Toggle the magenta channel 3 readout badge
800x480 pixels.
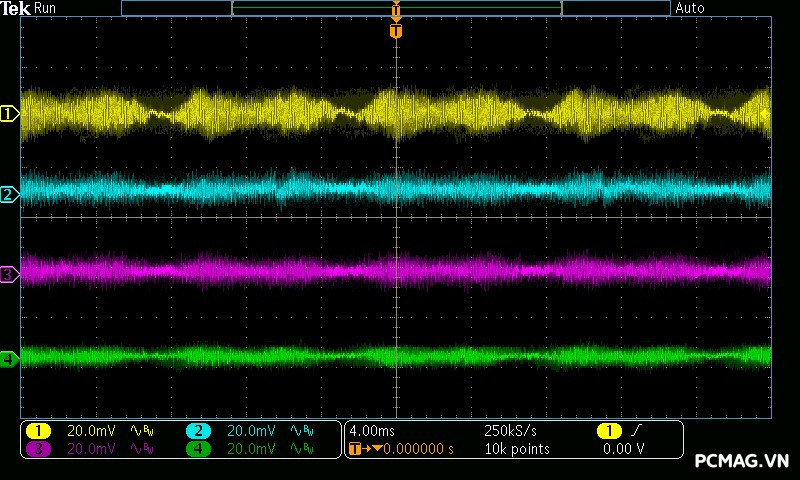pyautogui.click(x=39, y=449)
